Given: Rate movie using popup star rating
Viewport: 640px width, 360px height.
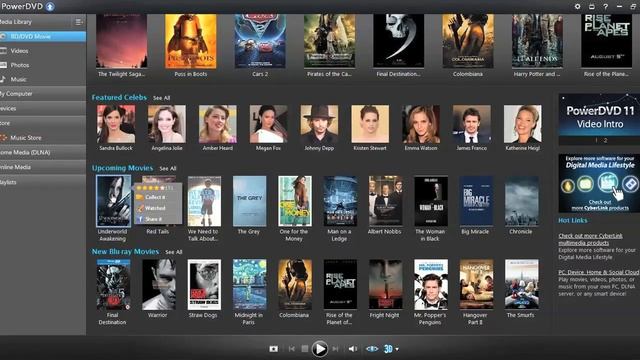Looking at the screenshot, I should (150, 188).
